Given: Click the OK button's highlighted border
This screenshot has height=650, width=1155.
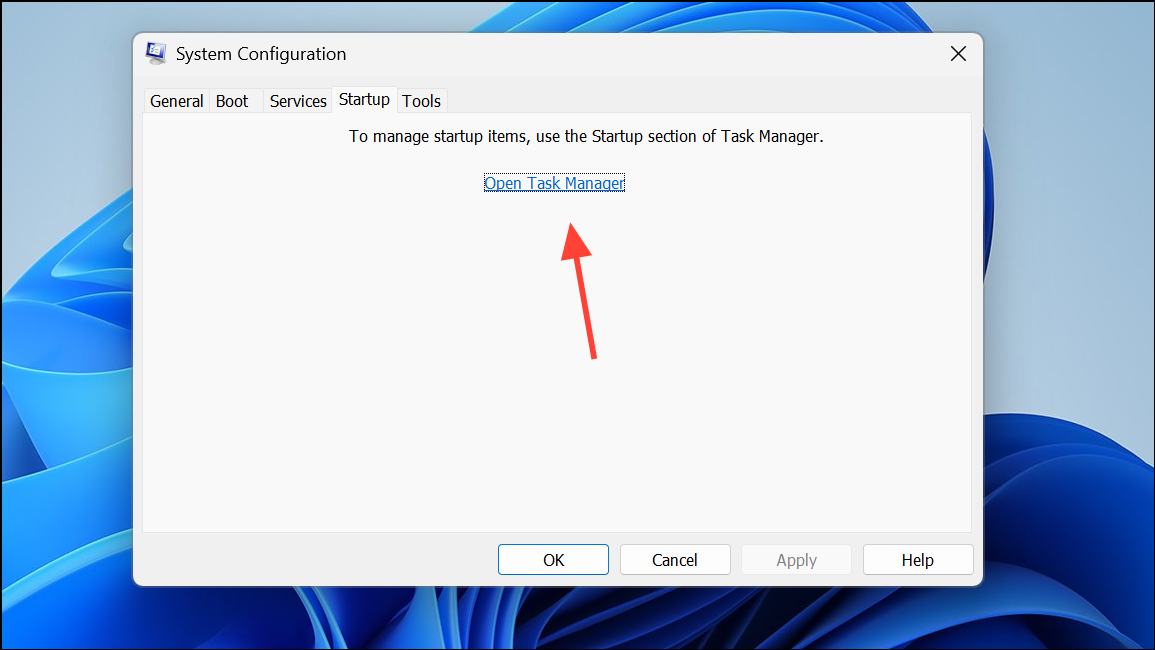Looking at the screenshot, I should click(x=553, y=546).
